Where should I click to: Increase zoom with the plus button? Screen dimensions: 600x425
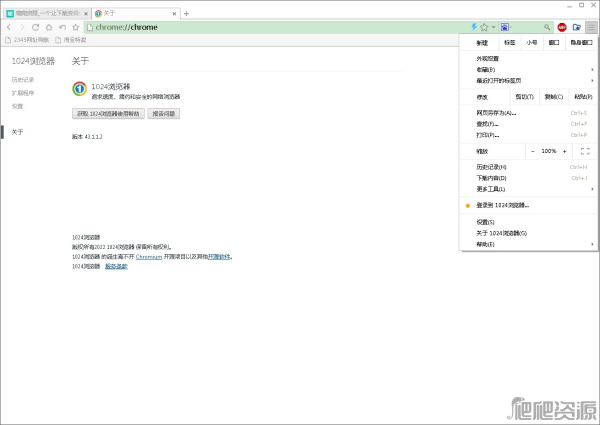click(x=564, y=150)
